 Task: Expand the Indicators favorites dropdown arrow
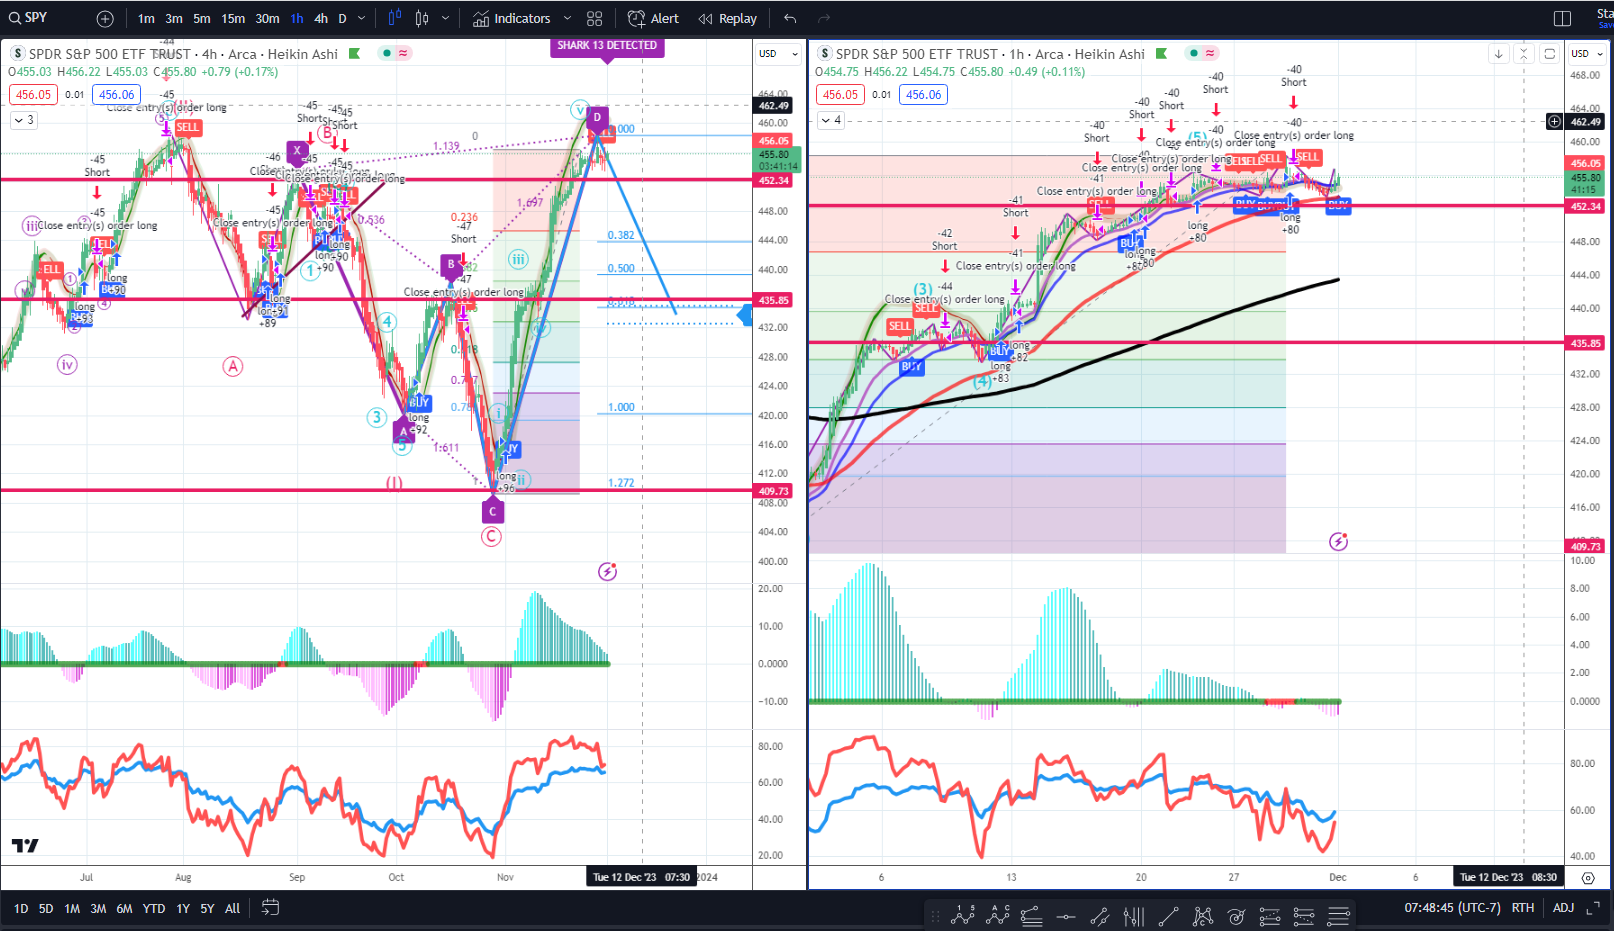(x=567, y=18)
